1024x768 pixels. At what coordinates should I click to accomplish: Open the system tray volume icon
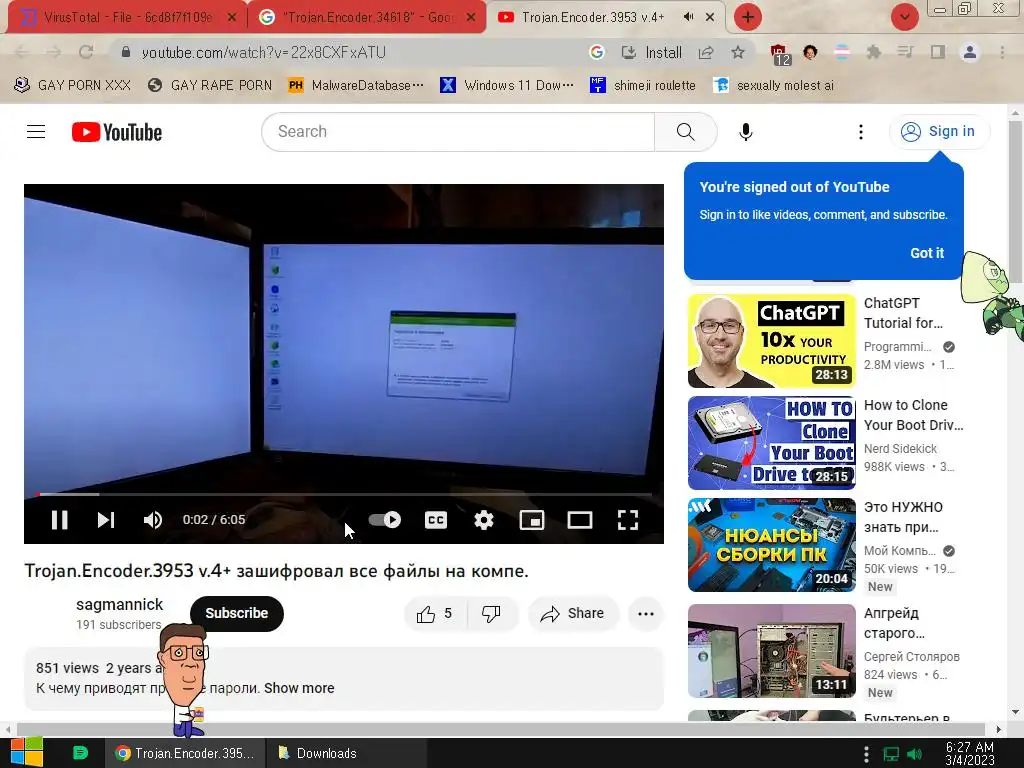tap(915, 754)
